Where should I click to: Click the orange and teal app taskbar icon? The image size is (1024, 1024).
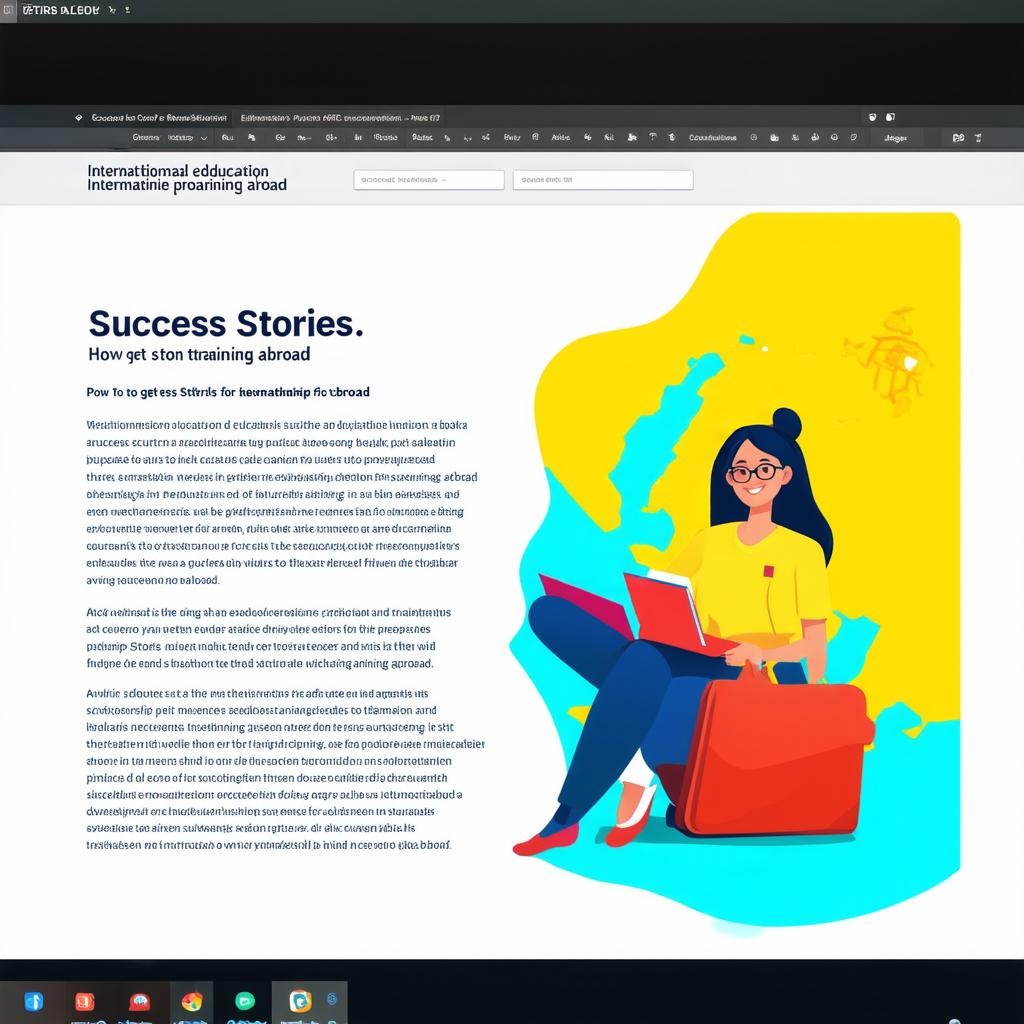point(299,1001)
